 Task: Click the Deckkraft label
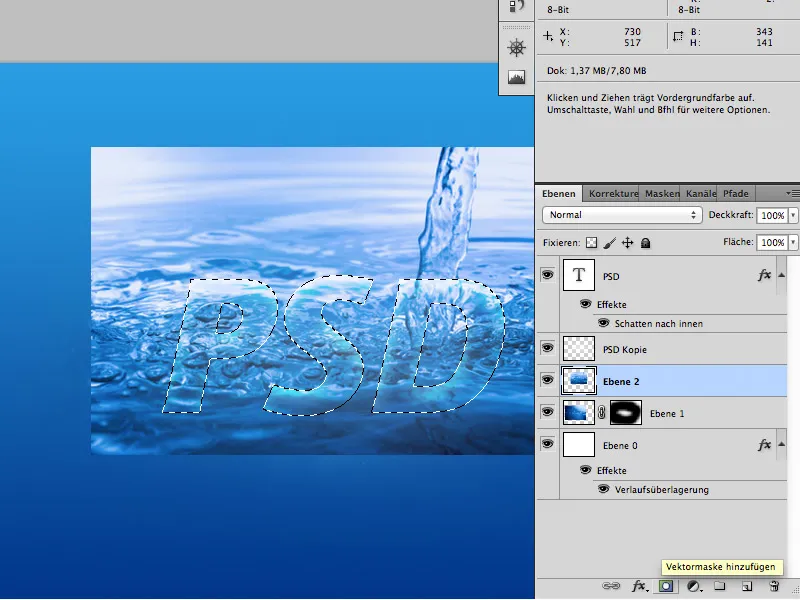[731, 215]
